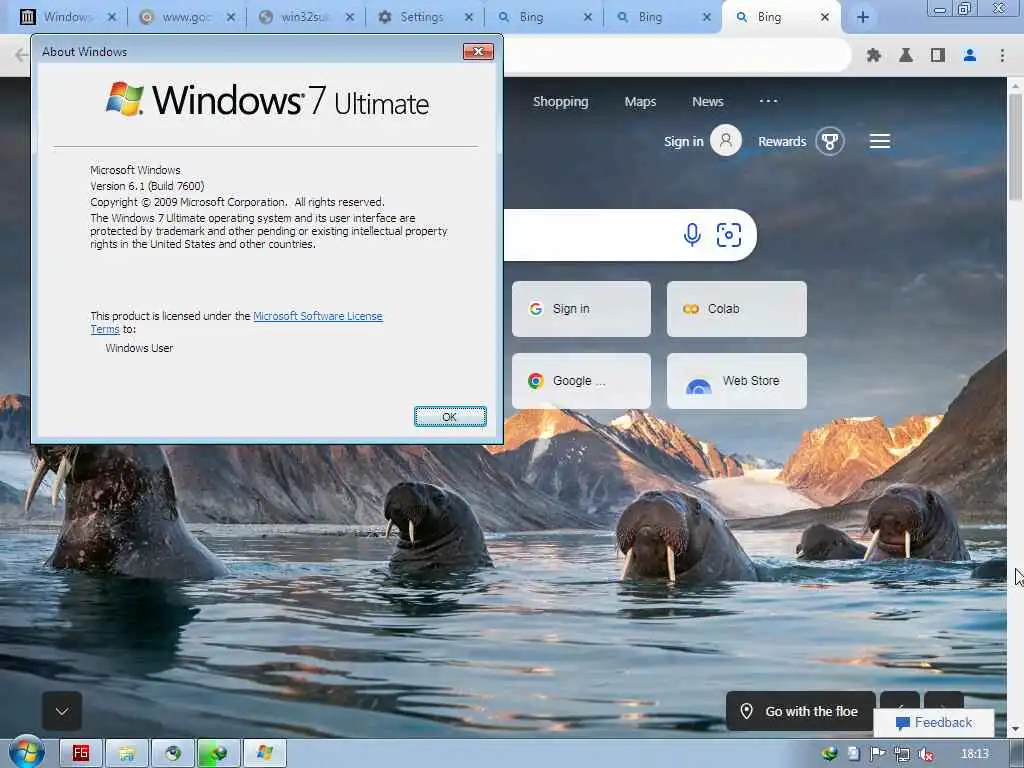This screenshot has height=768, width=1024.
Task: Open the Google Sign in shortcut tile
Action: pos(581,309)
